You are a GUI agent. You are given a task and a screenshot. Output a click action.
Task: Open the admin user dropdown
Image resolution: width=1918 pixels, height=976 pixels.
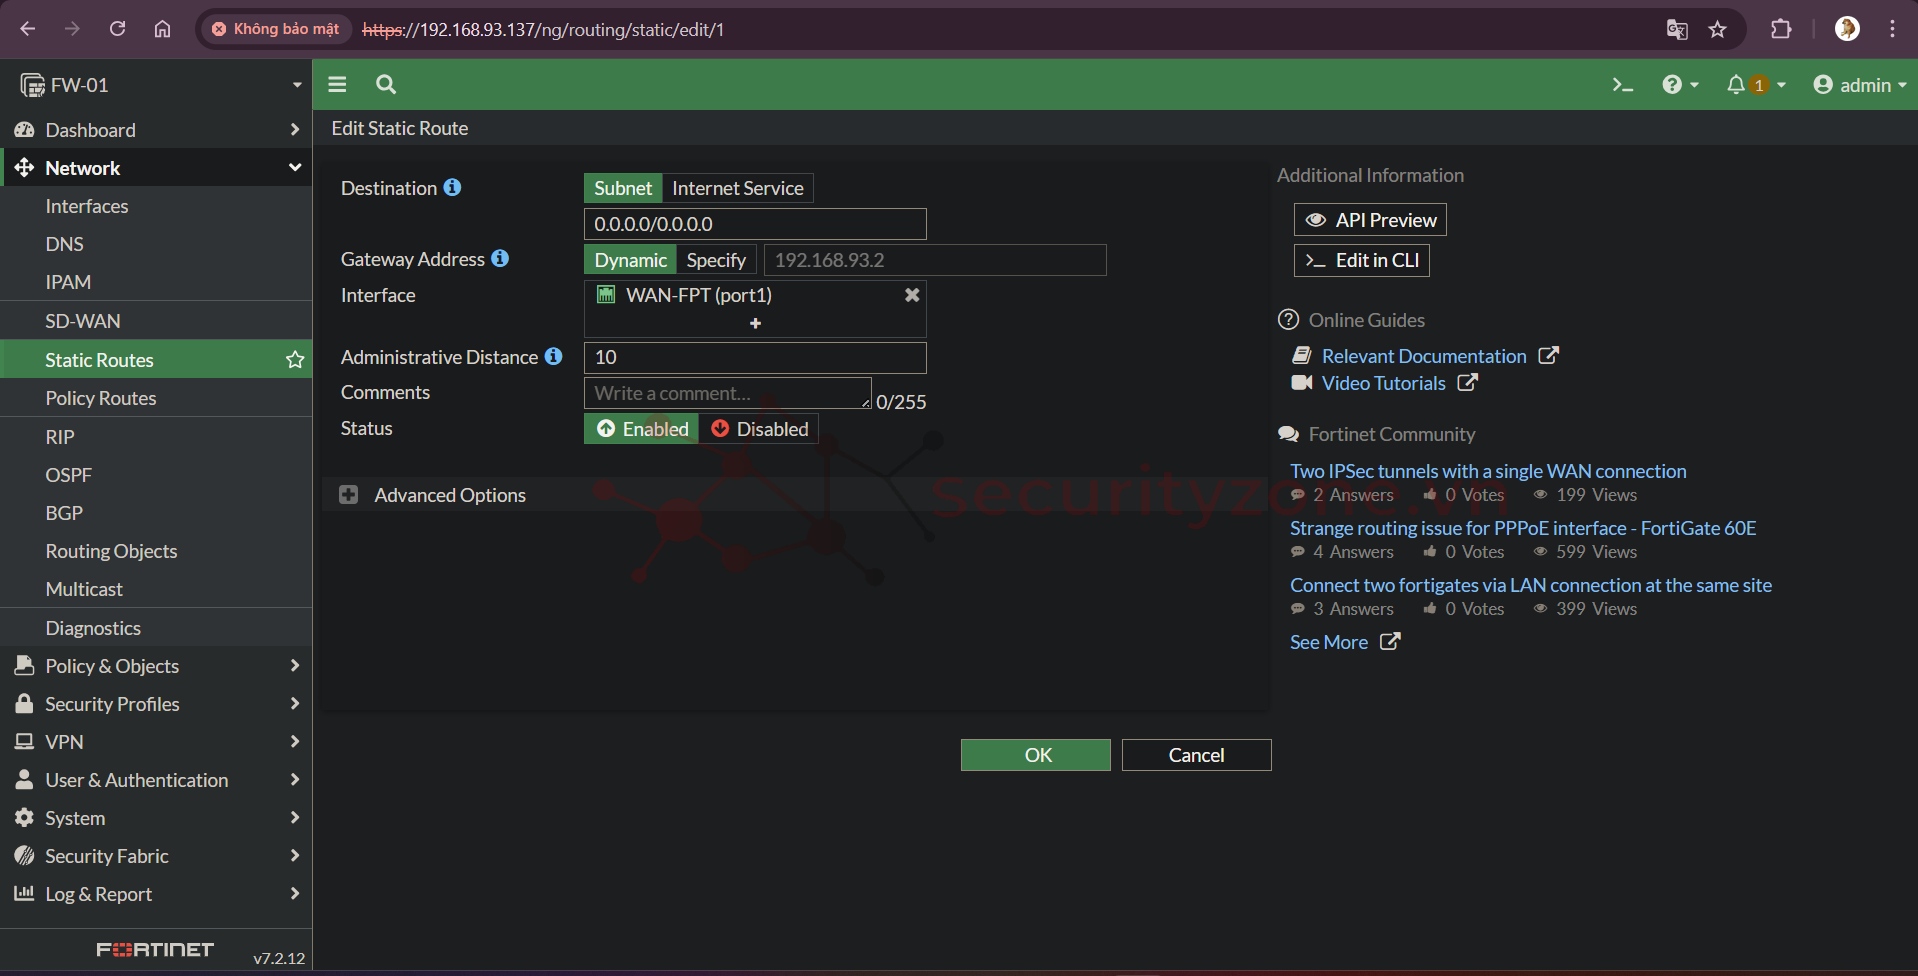(1859, 85)
